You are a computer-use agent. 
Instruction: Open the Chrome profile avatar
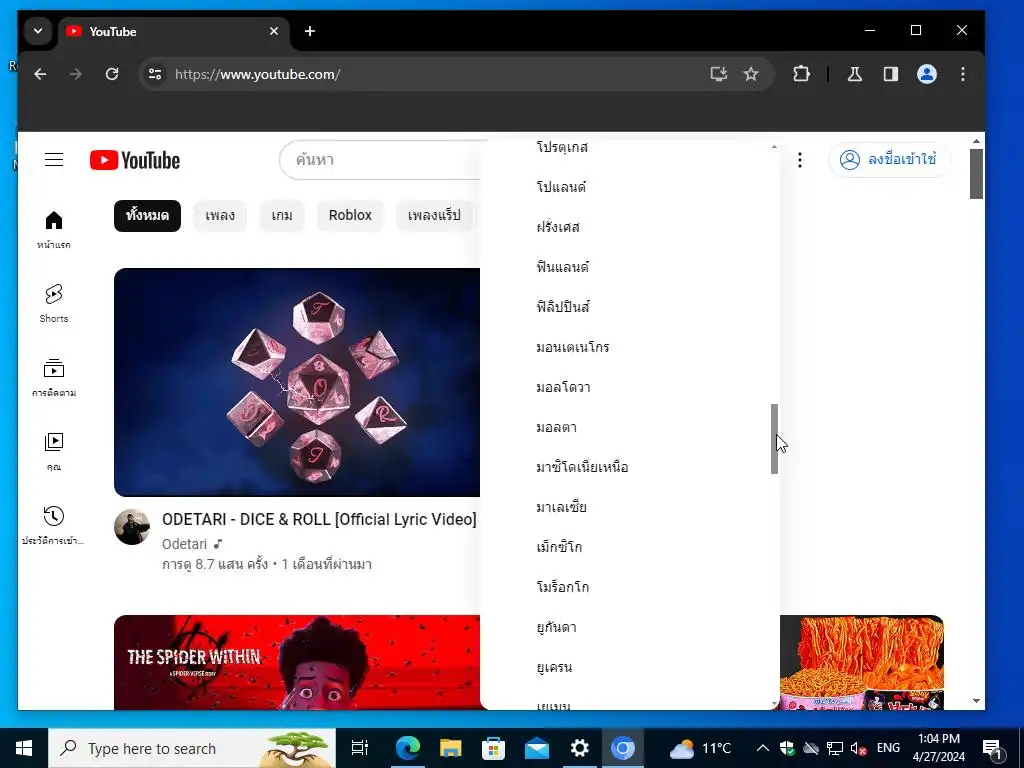point(927,74)
